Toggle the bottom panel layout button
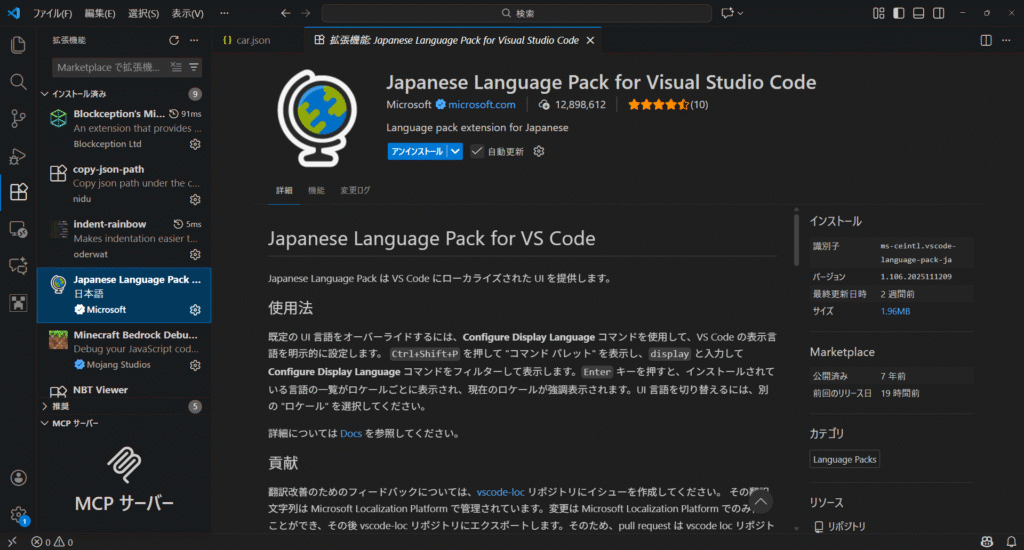This screenshot has height=550, width=1024. (919, 13)
